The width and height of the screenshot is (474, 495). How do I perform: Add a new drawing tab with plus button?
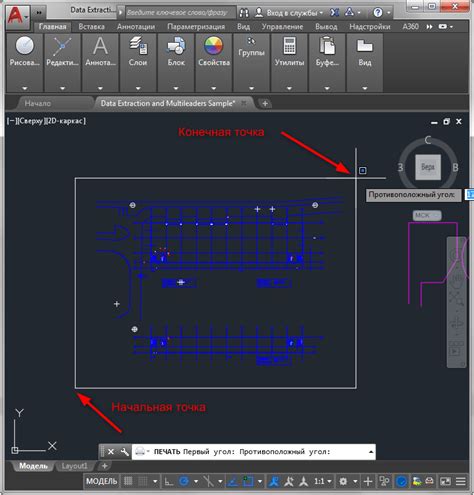(x=265, y=103)
